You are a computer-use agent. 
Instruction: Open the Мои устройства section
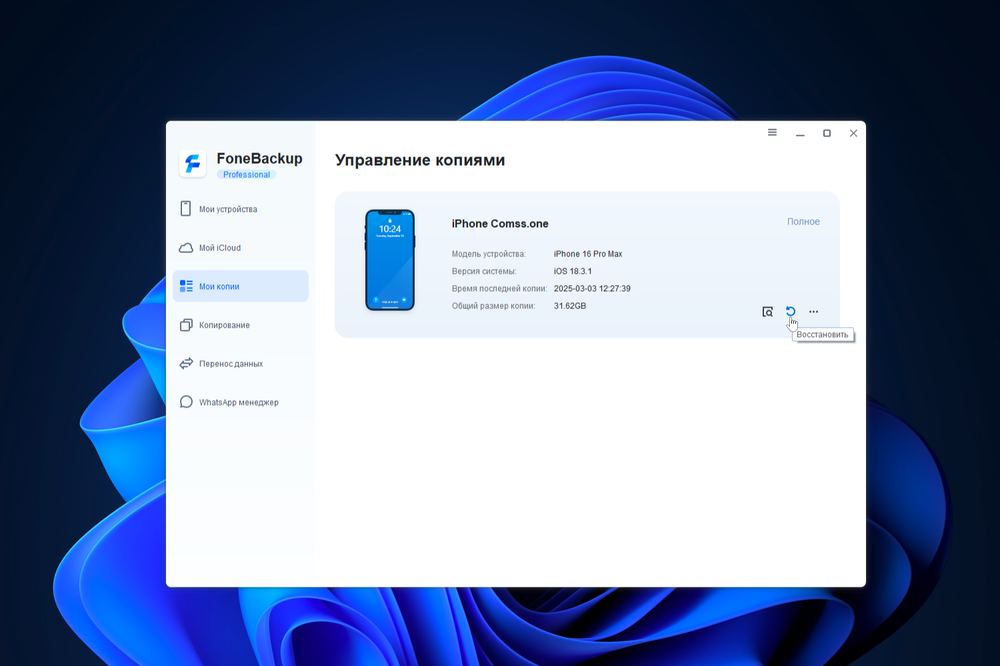240,209
